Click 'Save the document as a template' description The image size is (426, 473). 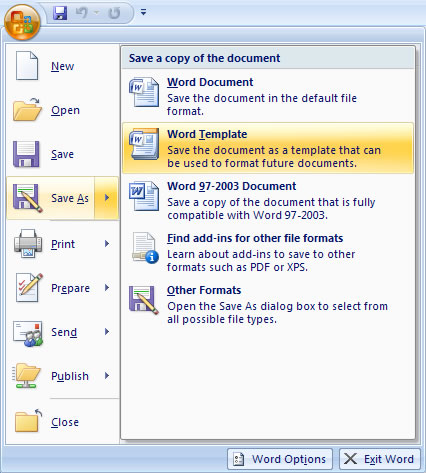click(274, 157)
